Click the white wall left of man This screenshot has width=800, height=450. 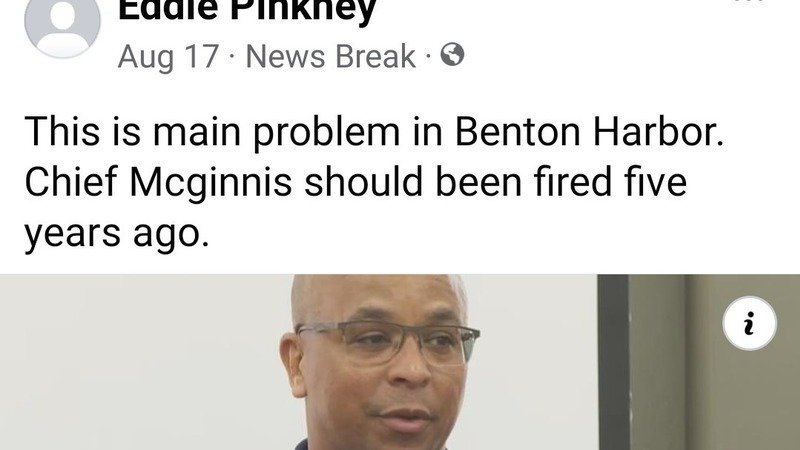click(138, 362)
